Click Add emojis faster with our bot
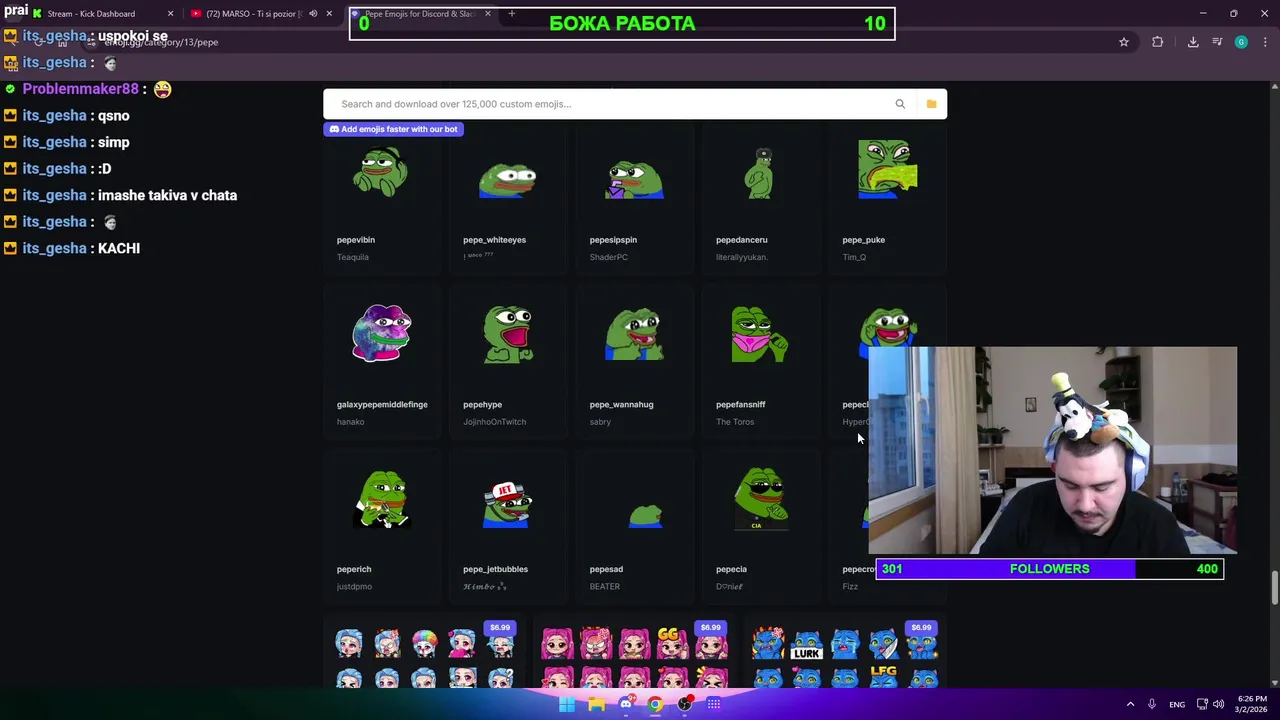This screenshot has width=1280, height=720. click(393, 129)
